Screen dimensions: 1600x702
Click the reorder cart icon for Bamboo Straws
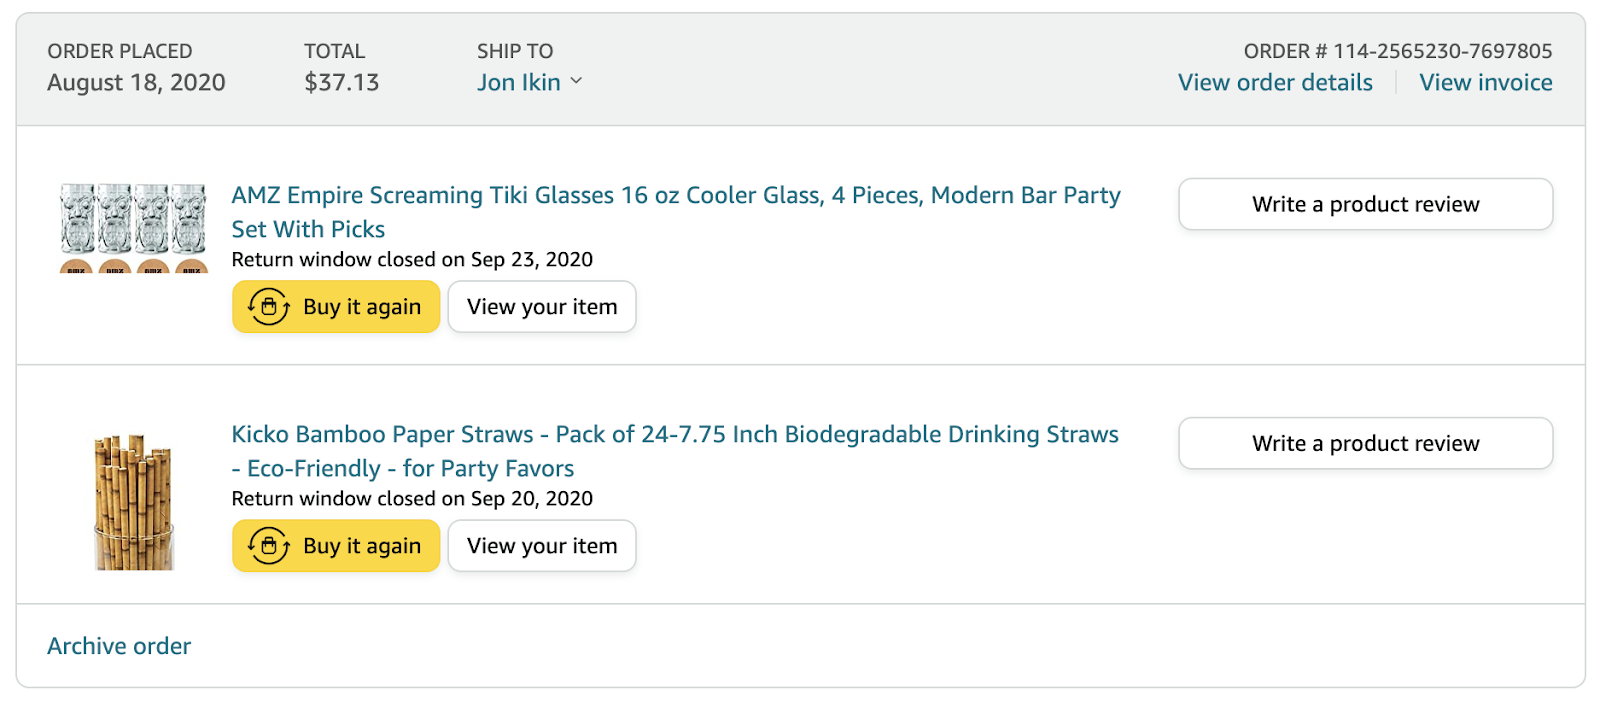tap(268, 546)
